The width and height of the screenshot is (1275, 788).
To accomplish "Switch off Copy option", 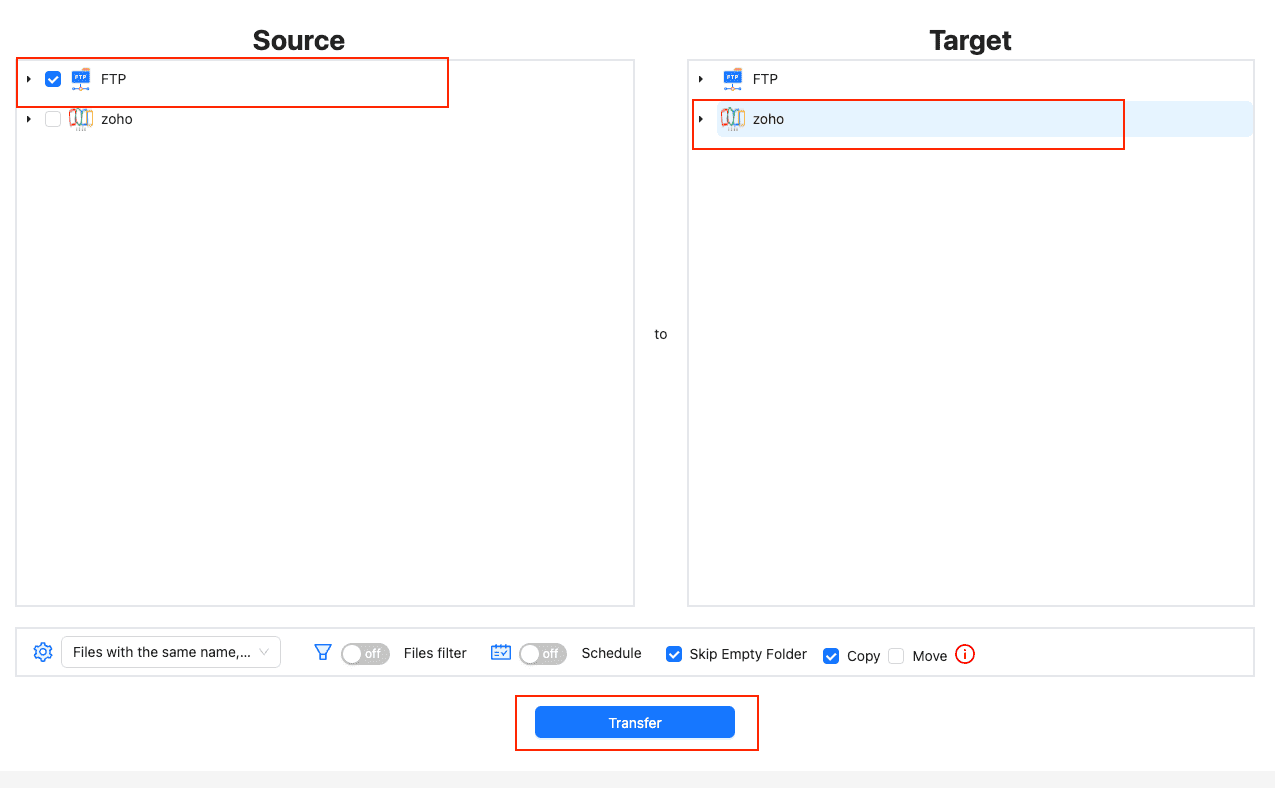I will 831,655.
